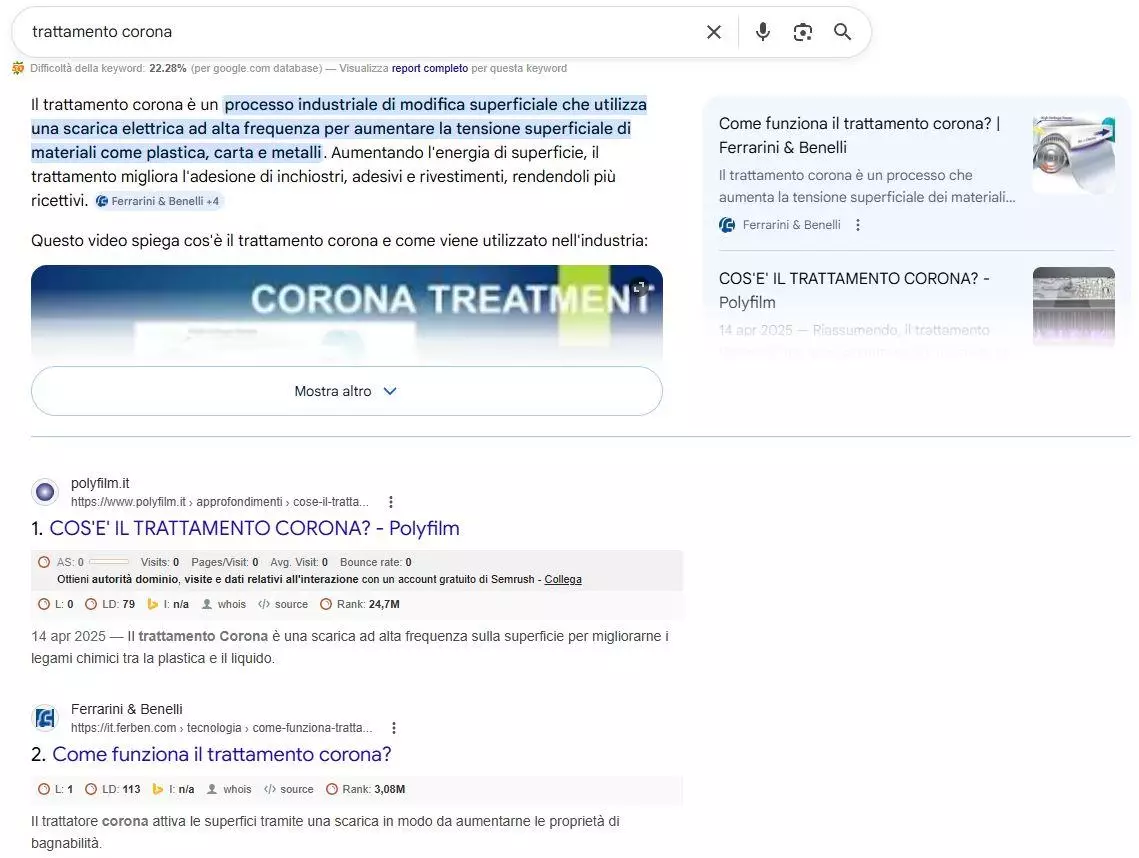
Task: Open 'report completo' keyword link
Action: 430,68
